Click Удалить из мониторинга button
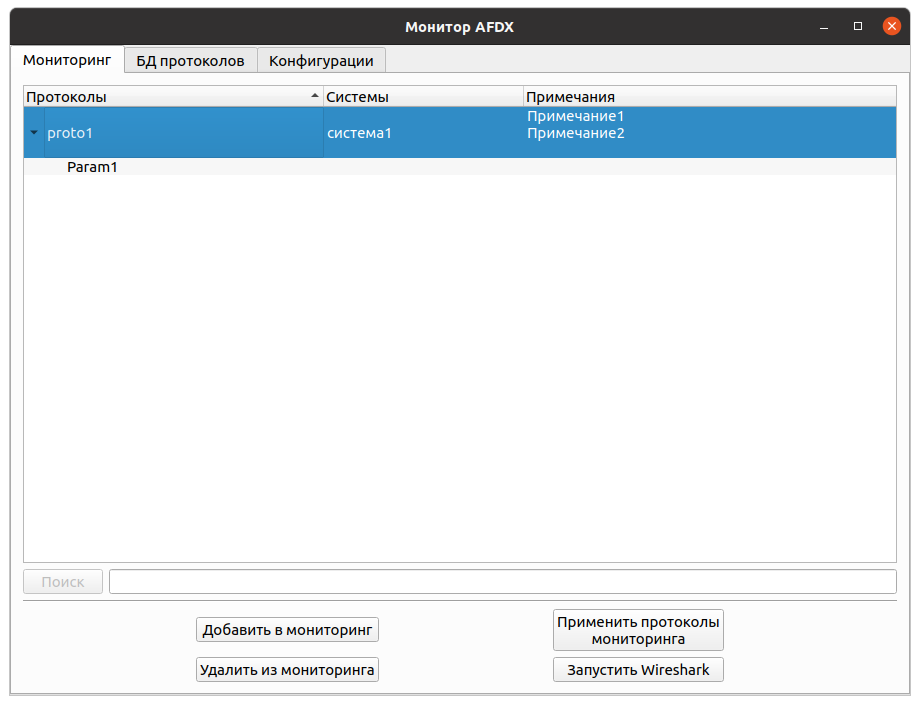920x705 pixels. (288, 670)
